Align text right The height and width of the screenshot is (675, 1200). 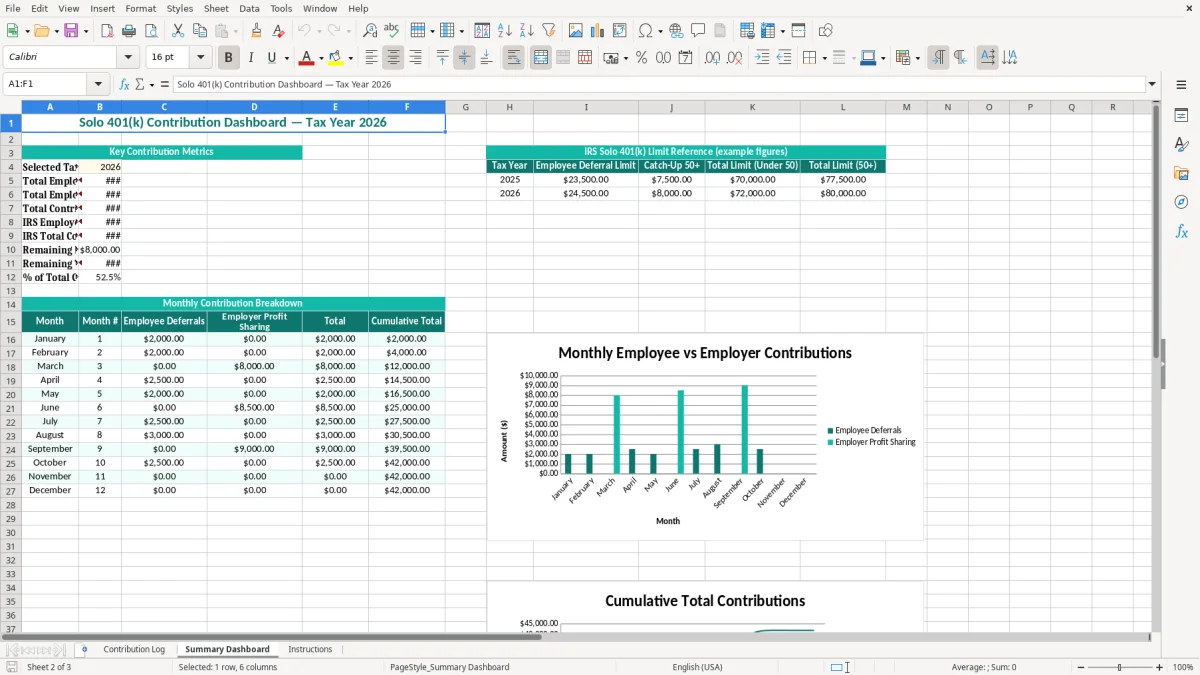[415, 58]
